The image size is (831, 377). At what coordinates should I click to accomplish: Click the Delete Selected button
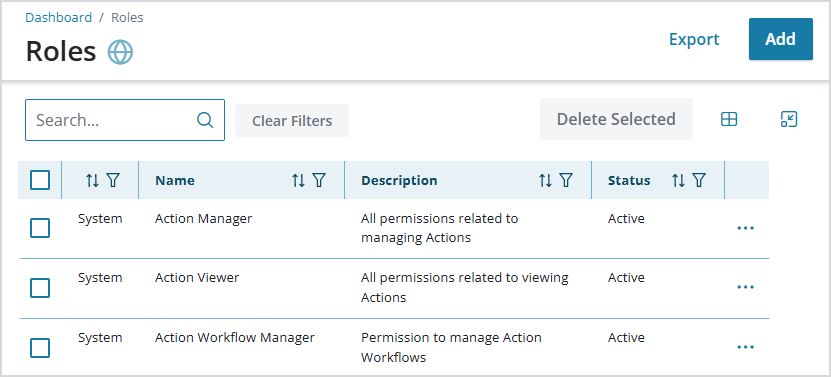pos(616,119)
